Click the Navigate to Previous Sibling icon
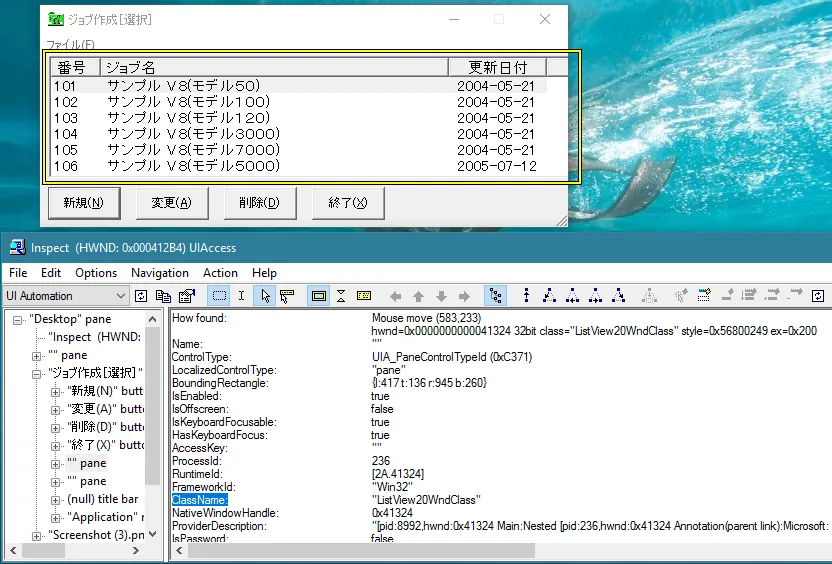The width and height of the screenshot is (832, 564). 572,296
